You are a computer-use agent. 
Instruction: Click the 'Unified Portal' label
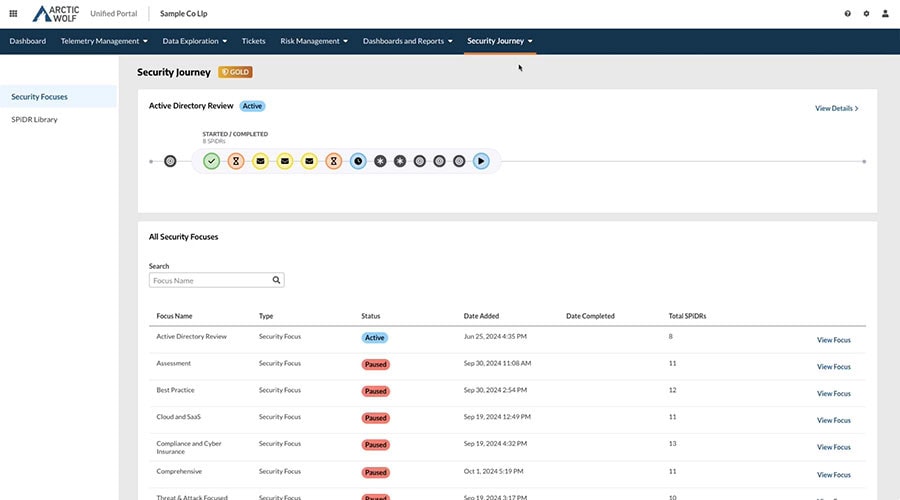[114, 14]
